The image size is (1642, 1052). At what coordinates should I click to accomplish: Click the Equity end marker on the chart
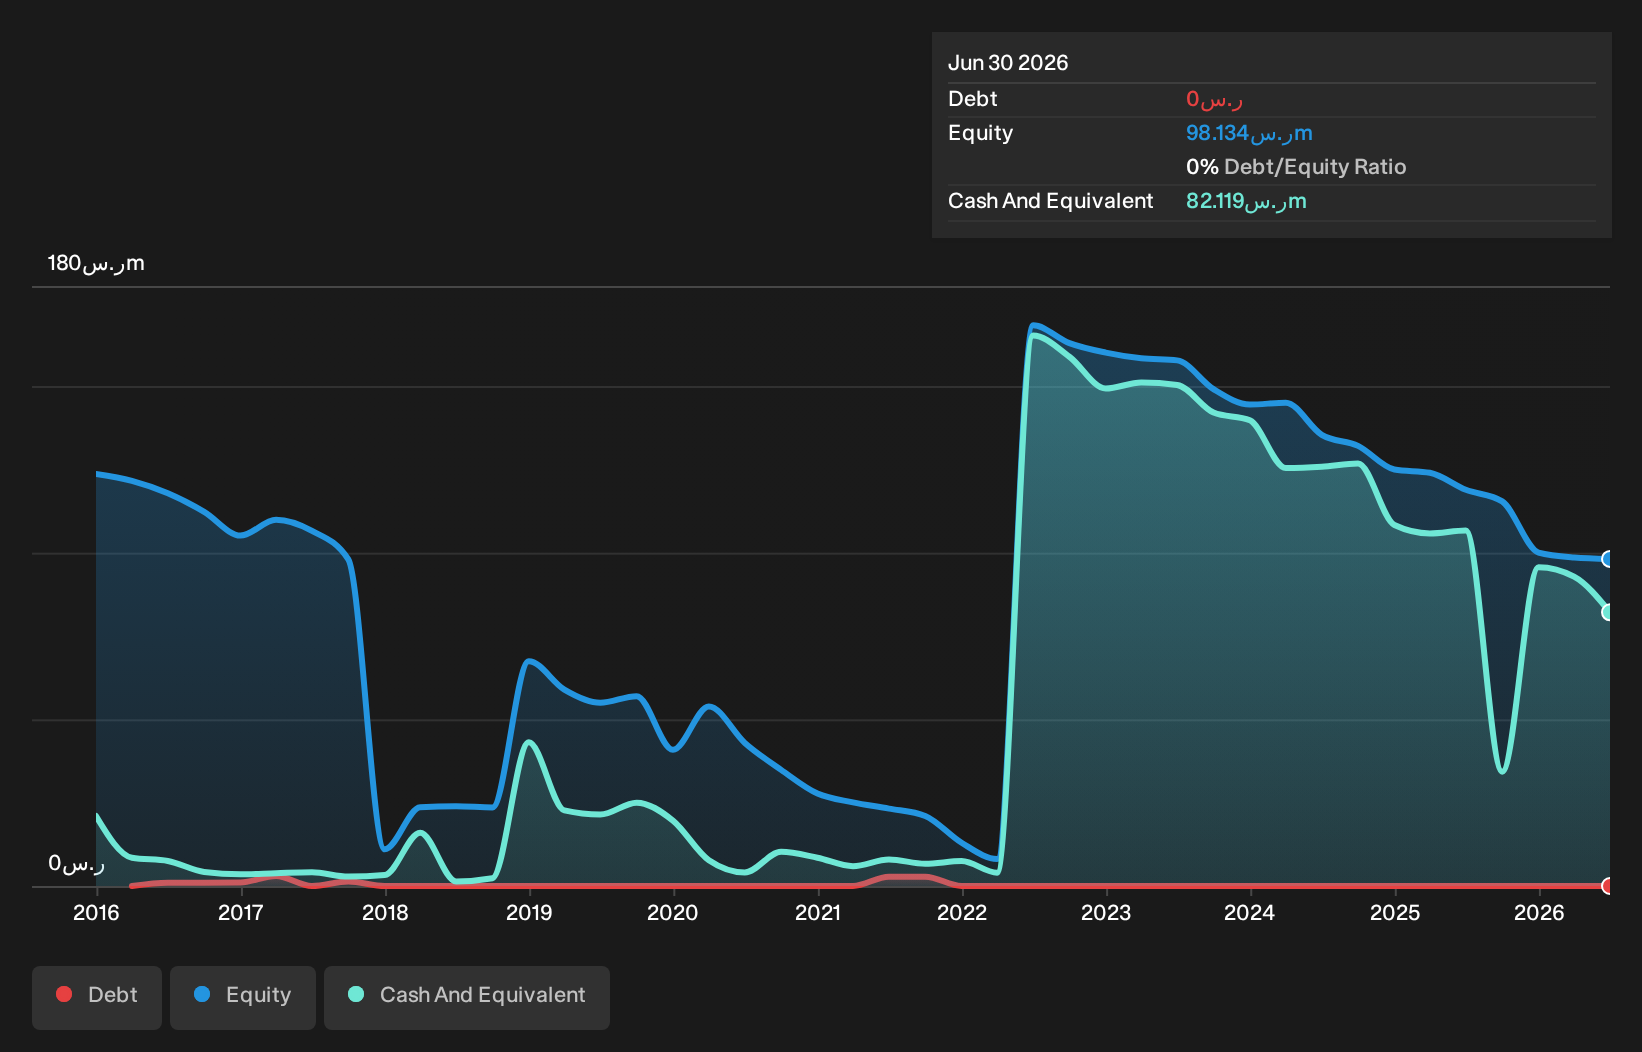click(1608, 559)
